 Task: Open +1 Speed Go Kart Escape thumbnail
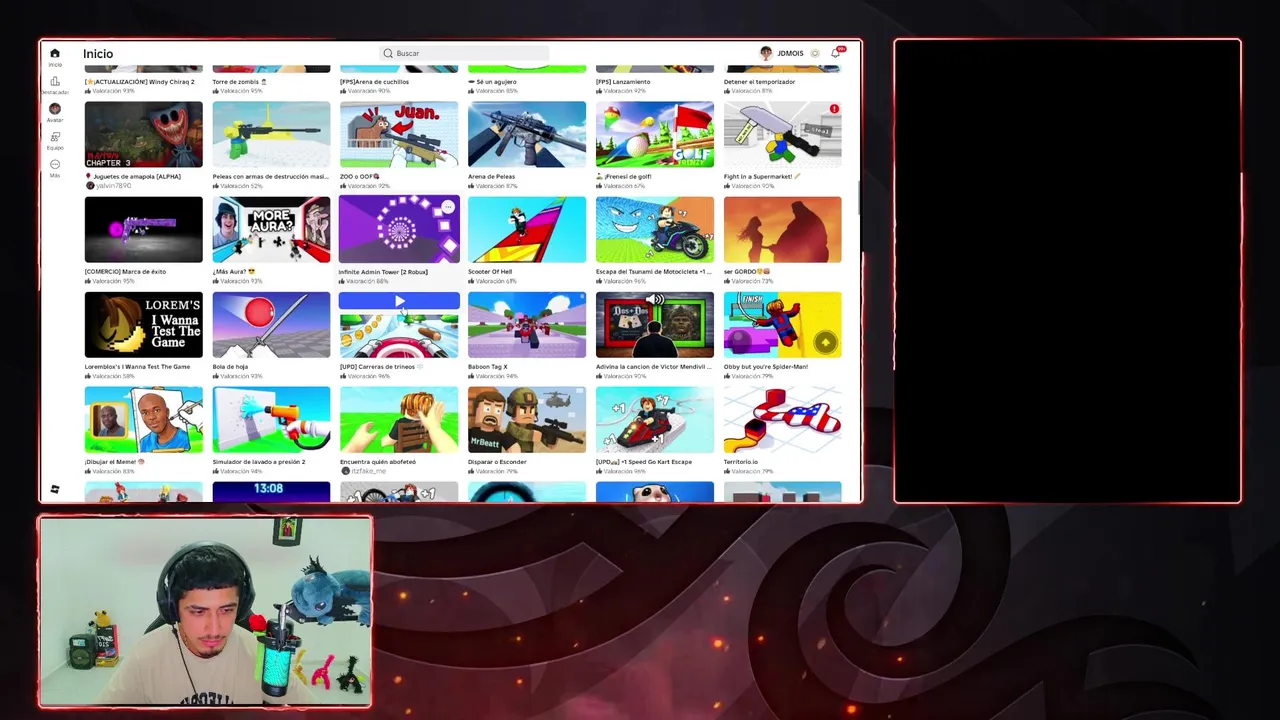point(655,419)
